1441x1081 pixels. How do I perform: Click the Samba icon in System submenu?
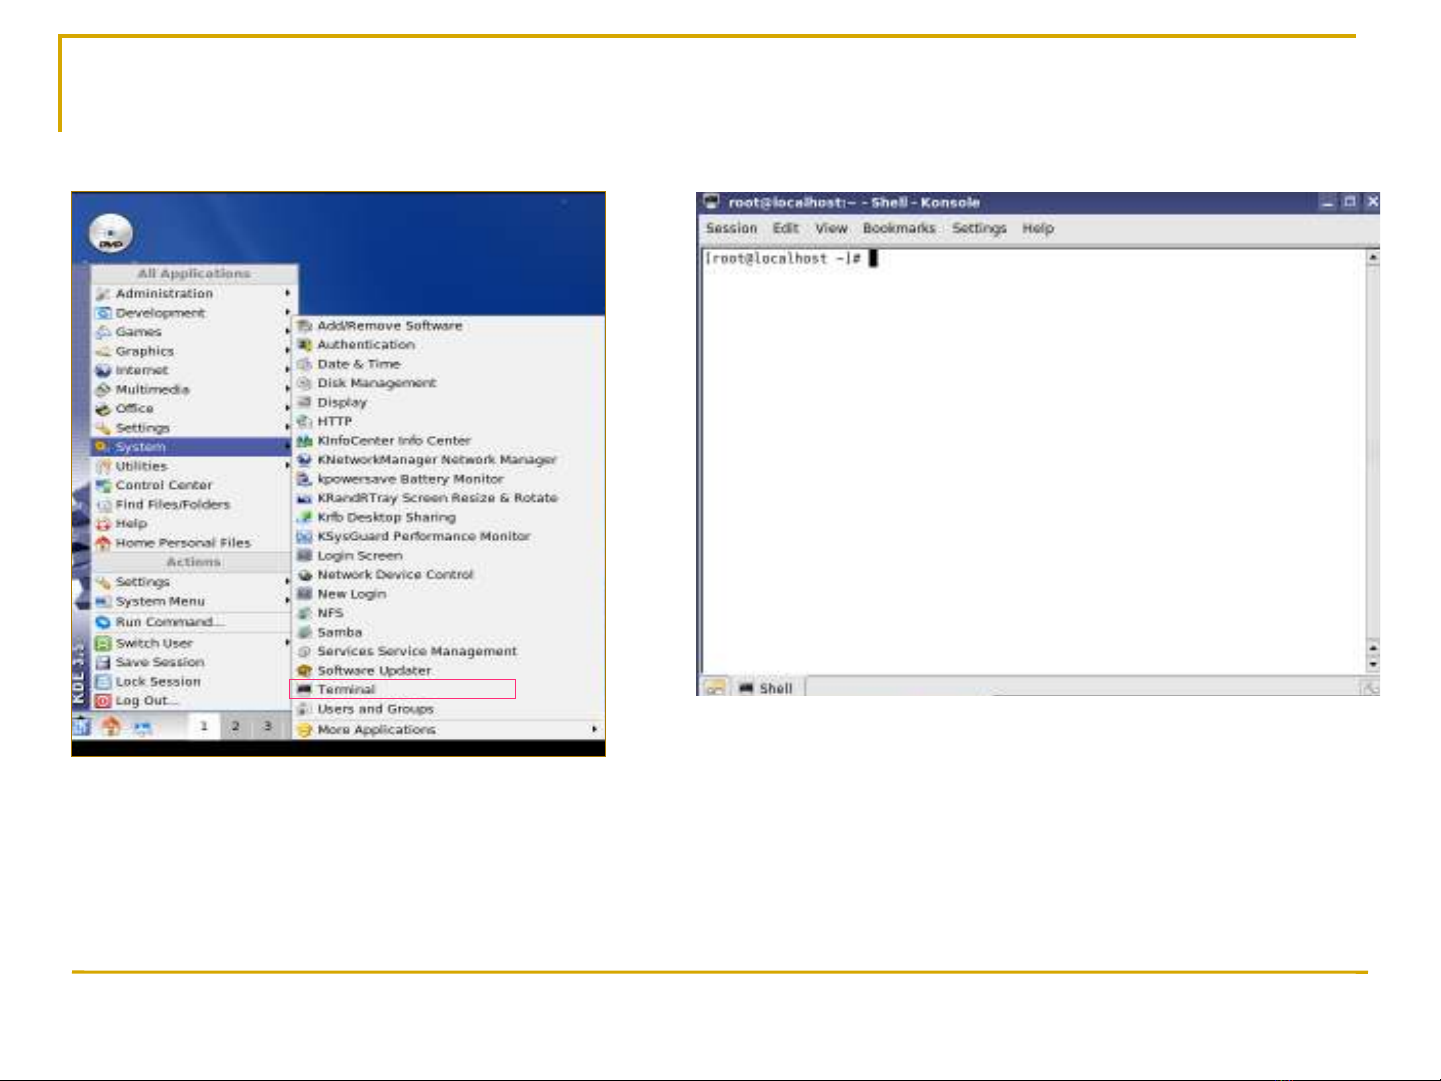pos(305,633)
